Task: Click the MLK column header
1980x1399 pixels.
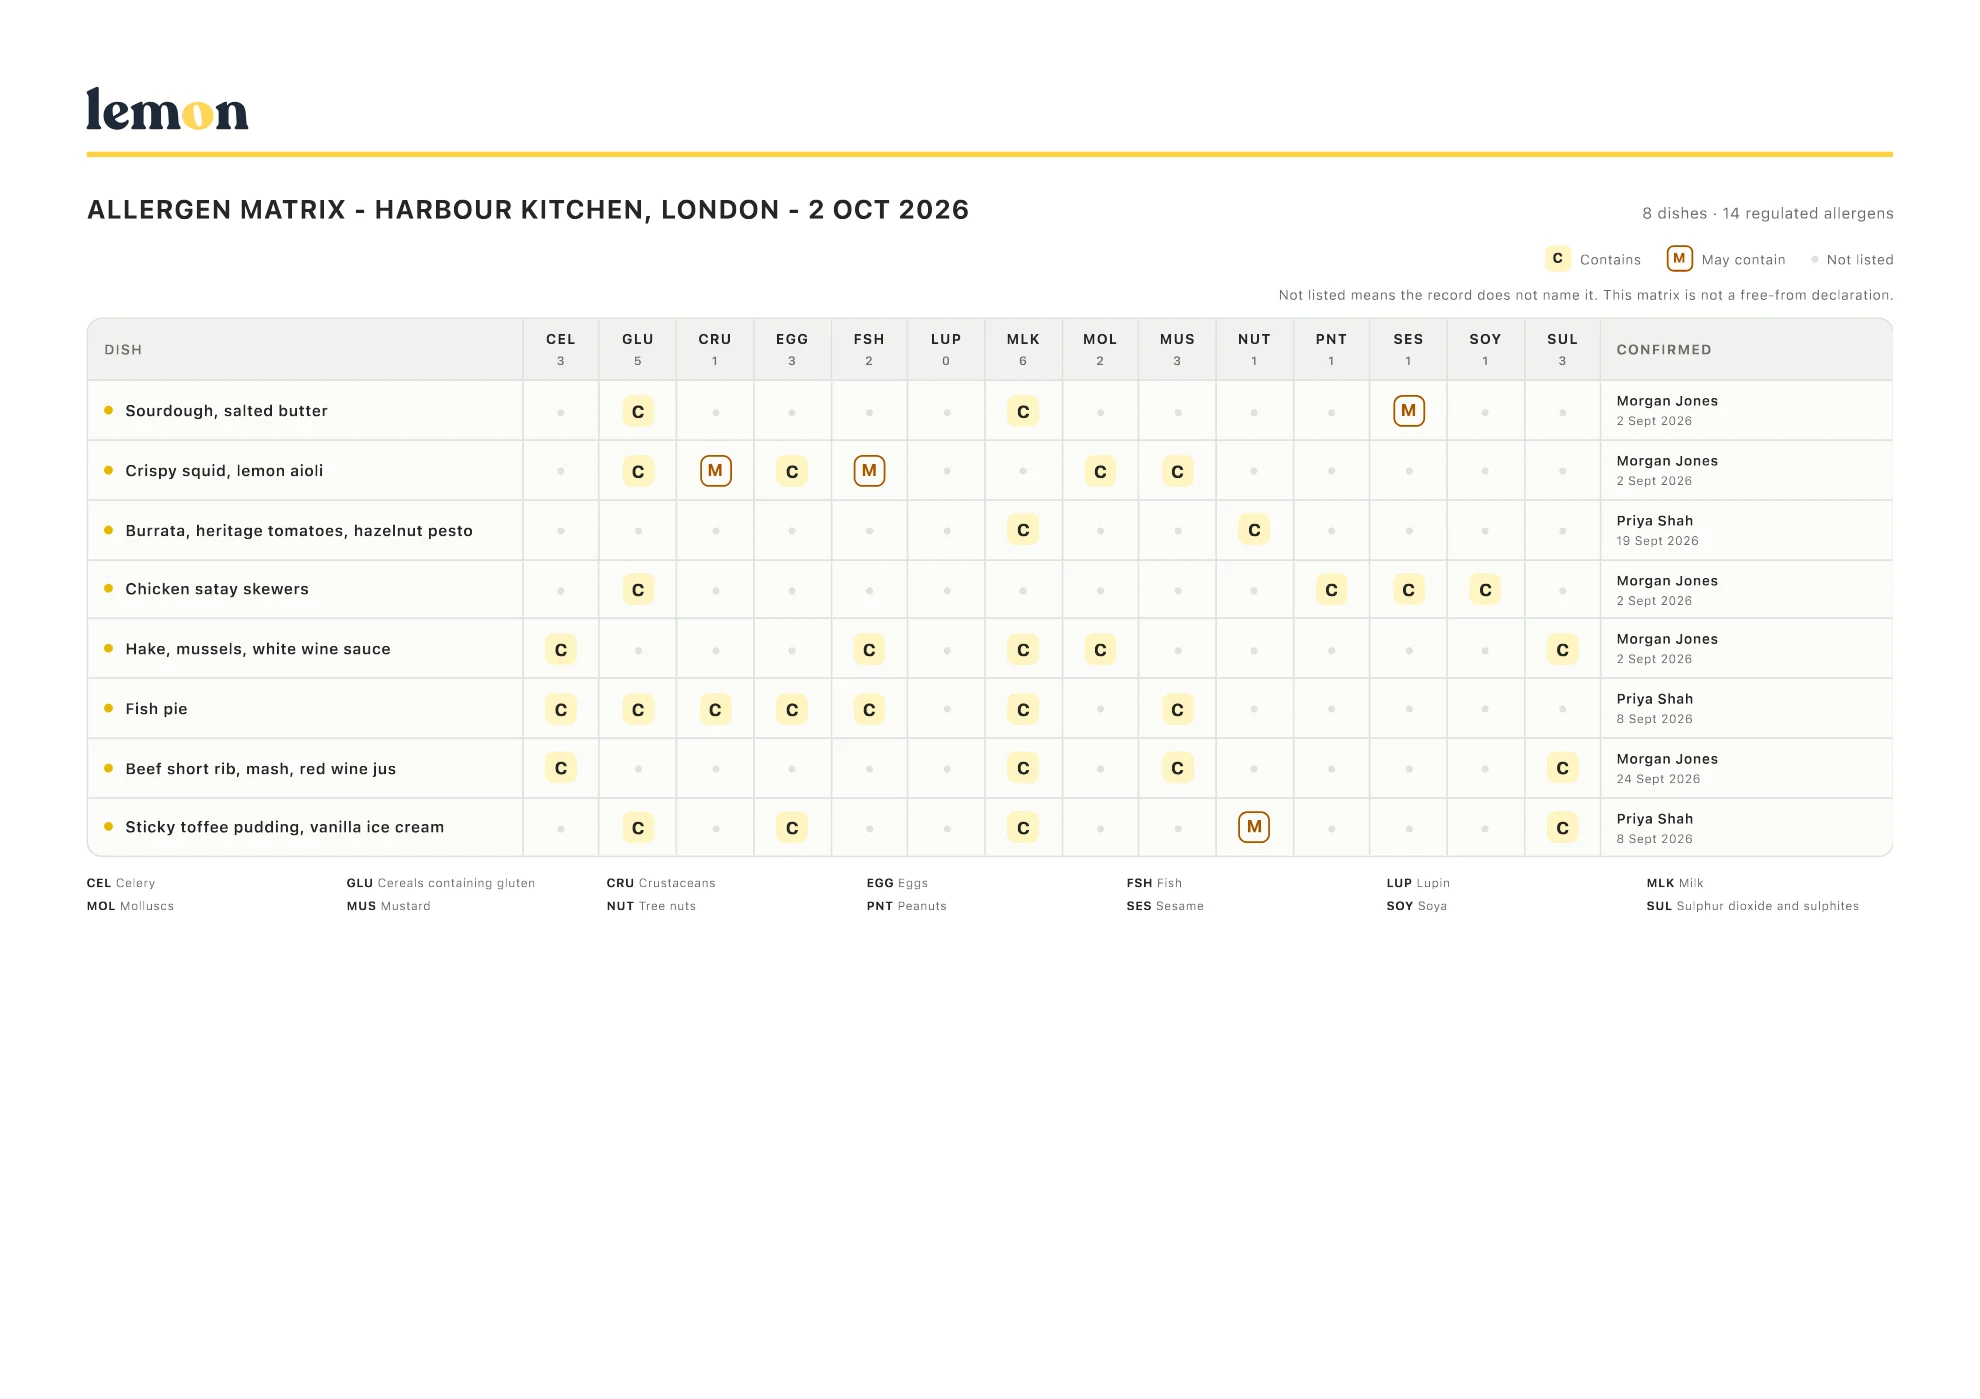Action: tap(1023, 349)
